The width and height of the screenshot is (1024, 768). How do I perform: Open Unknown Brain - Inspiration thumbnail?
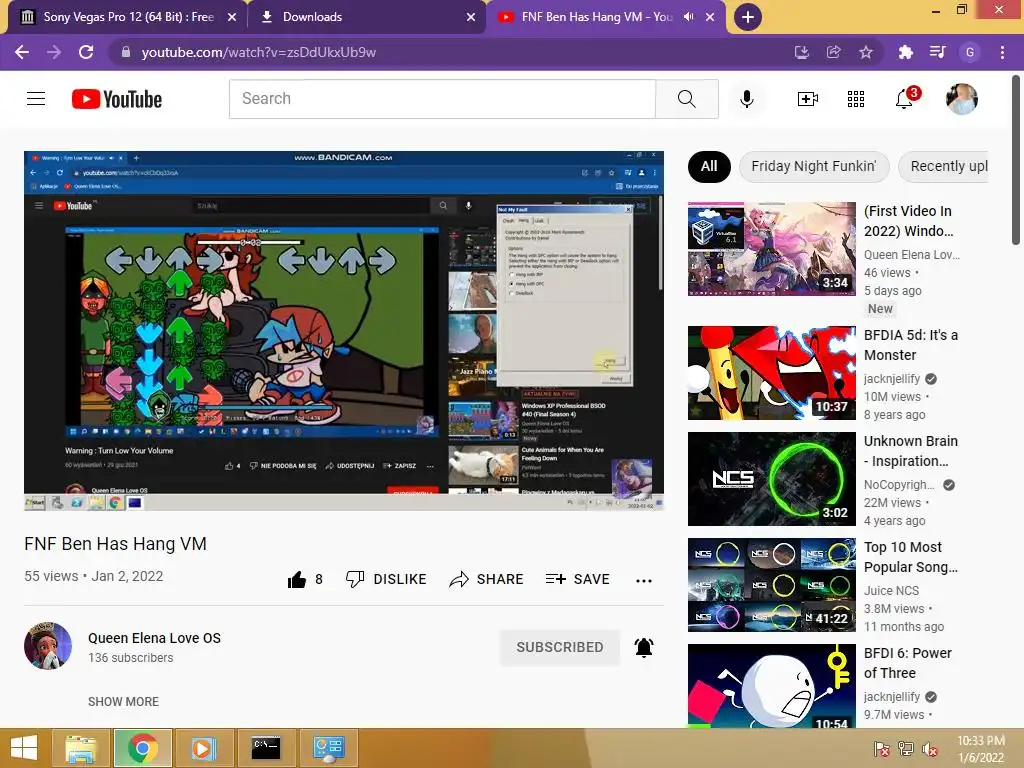click(771, 479)
